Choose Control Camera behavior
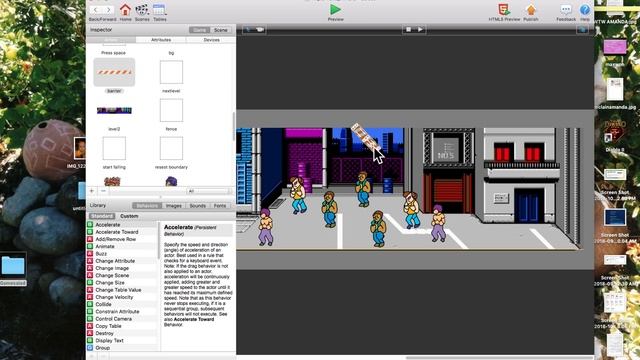The height and width of the screenshot is (360, 640). 114,319
